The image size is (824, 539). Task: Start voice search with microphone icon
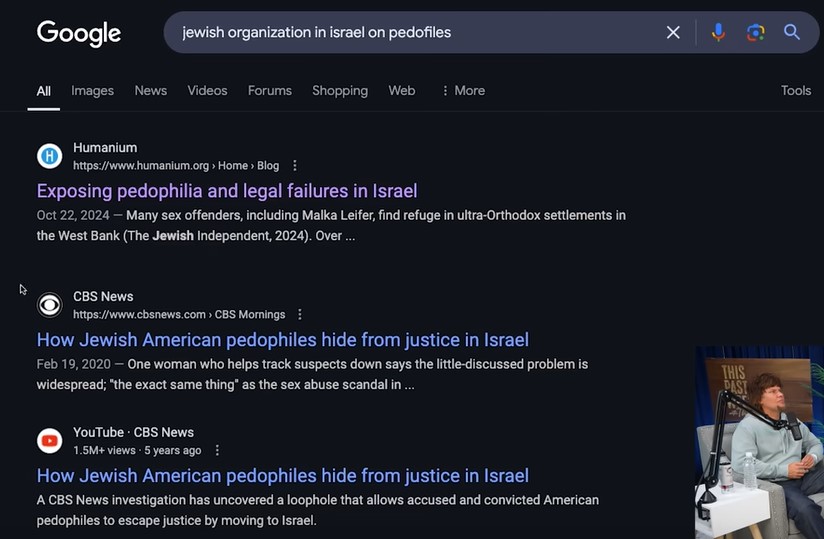tap(718, 33)
